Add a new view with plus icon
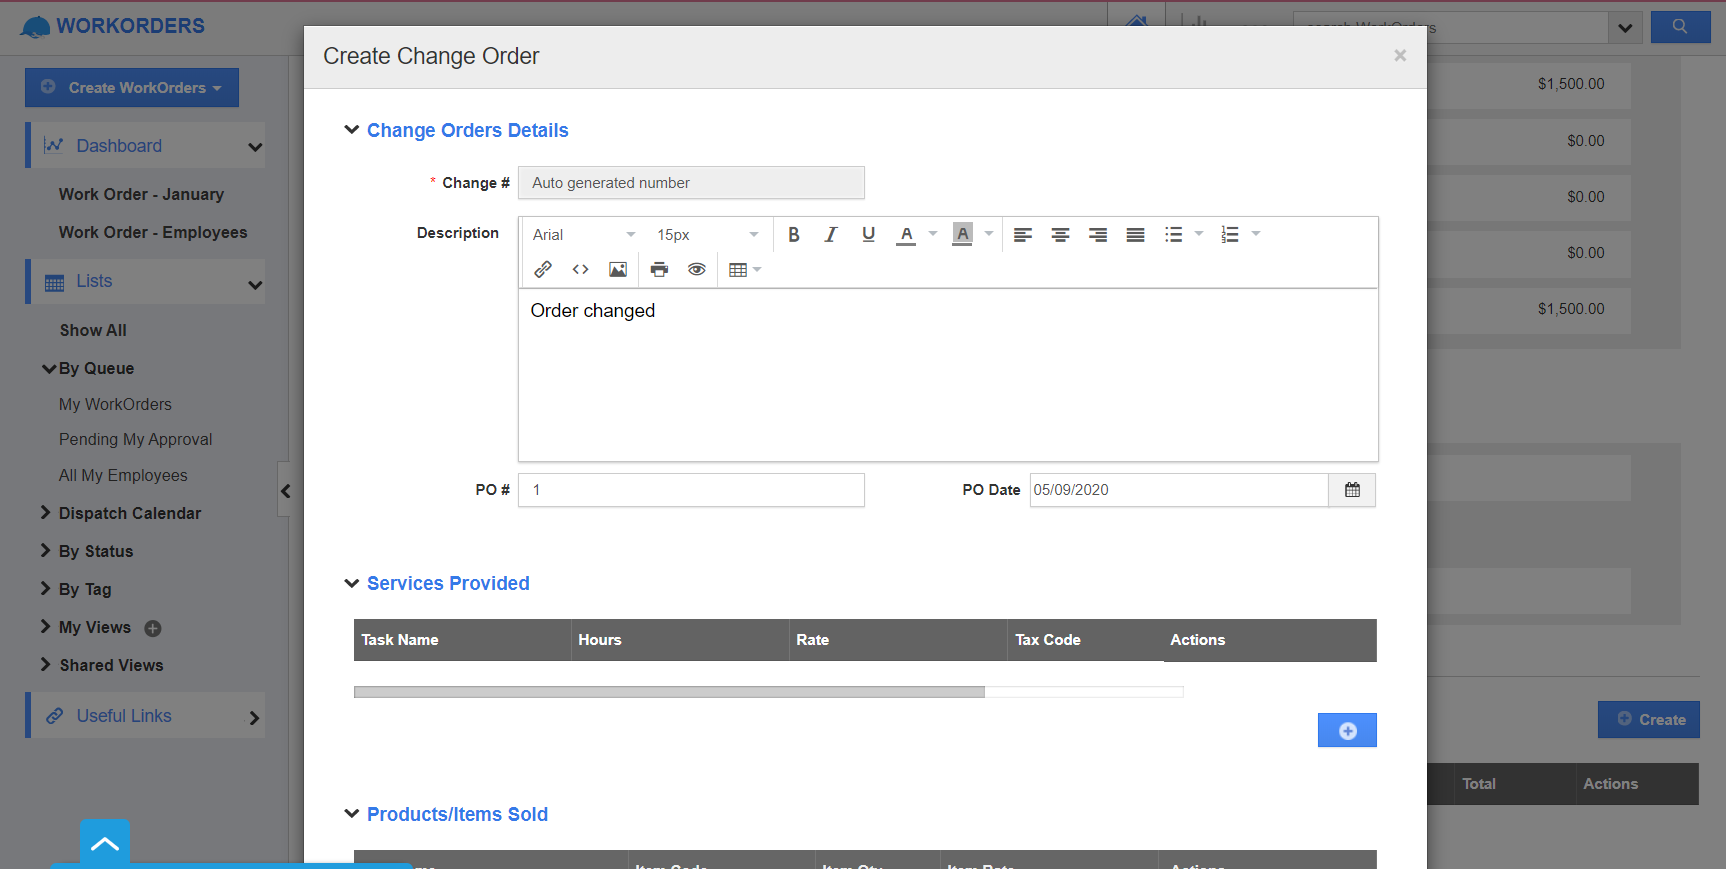The width and height of the screenshot is (1726, 869). pos(153,628)
